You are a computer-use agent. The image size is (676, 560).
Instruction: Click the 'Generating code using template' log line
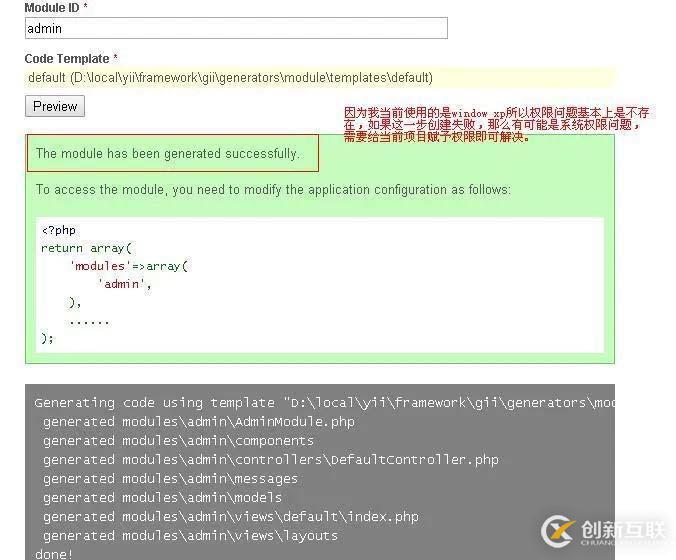(324, 403)
